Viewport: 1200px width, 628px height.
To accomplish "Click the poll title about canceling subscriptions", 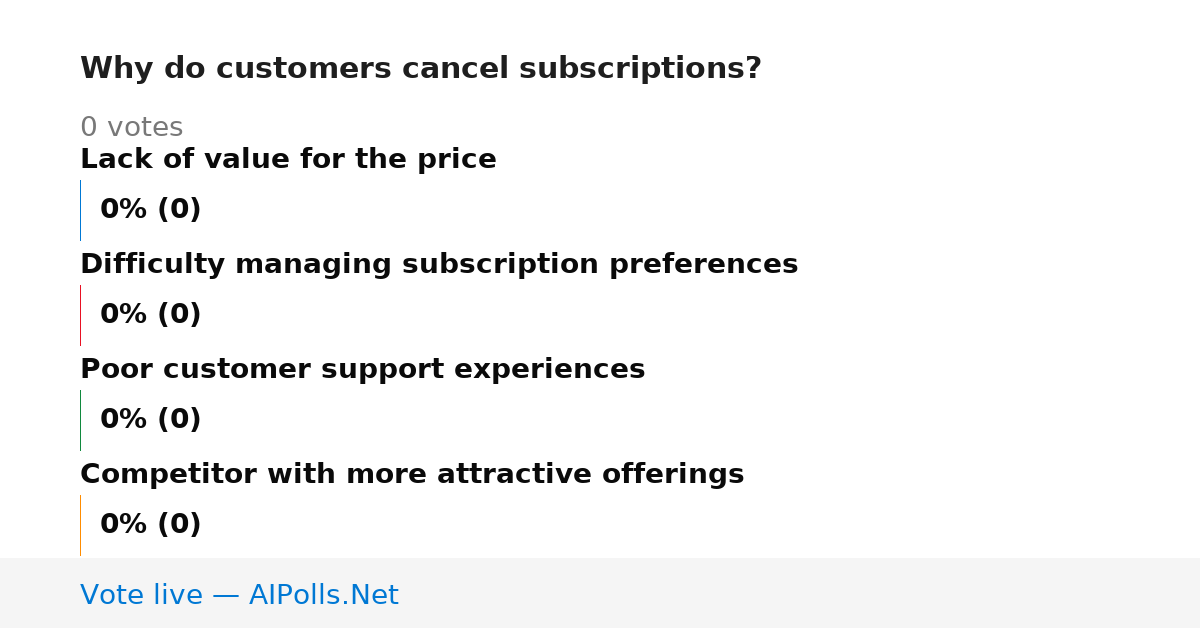I will (x=420, y=69).
